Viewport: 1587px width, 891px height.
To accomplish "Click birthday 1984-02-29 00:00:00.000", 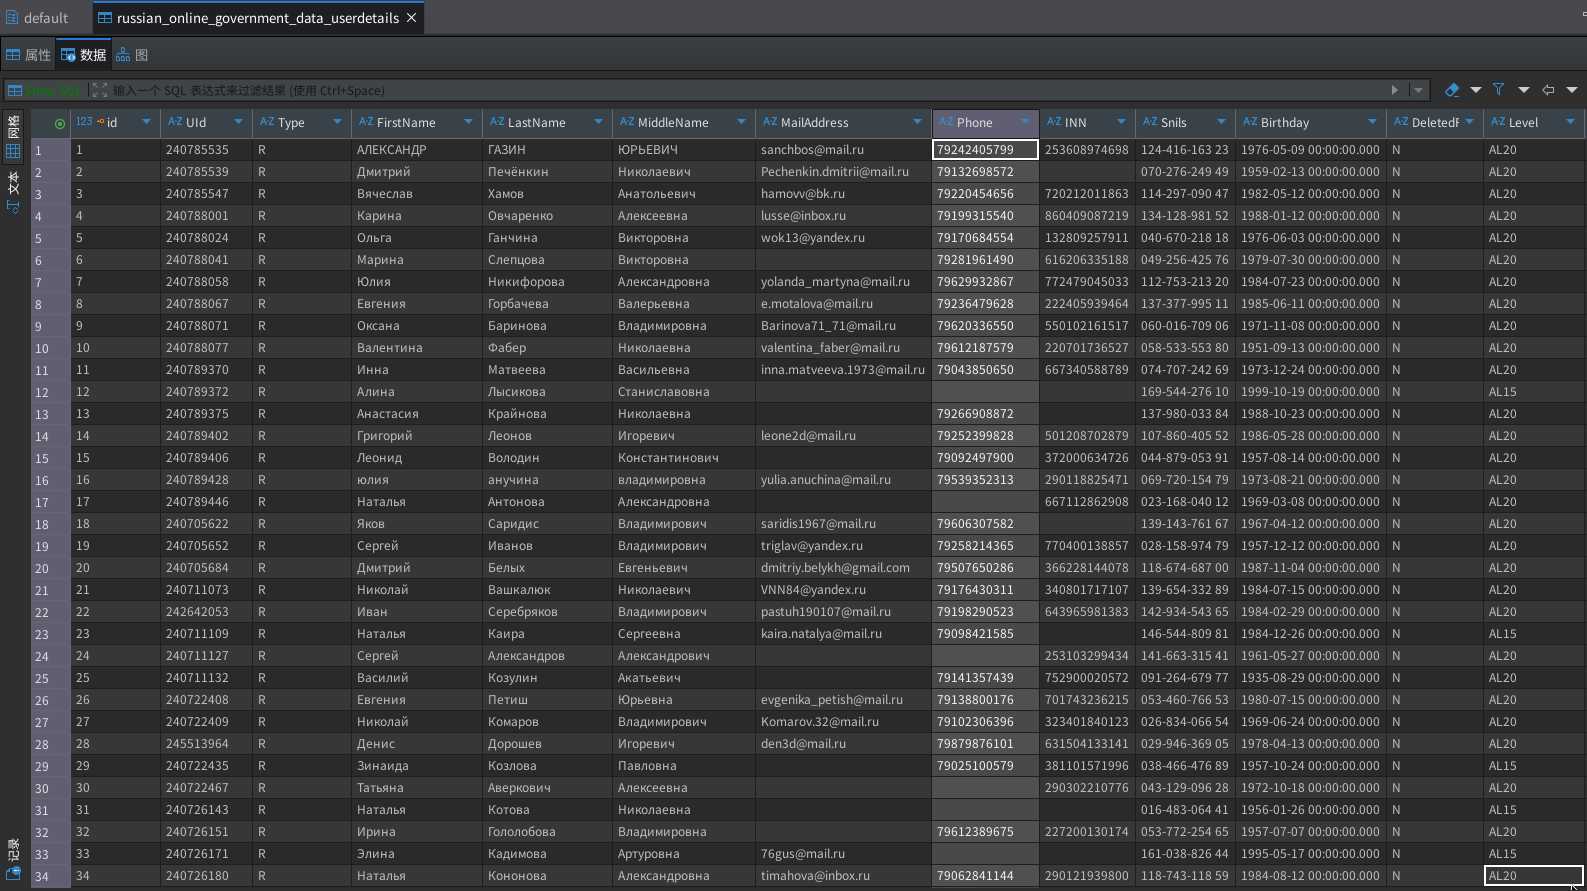I will [1310, 612].
